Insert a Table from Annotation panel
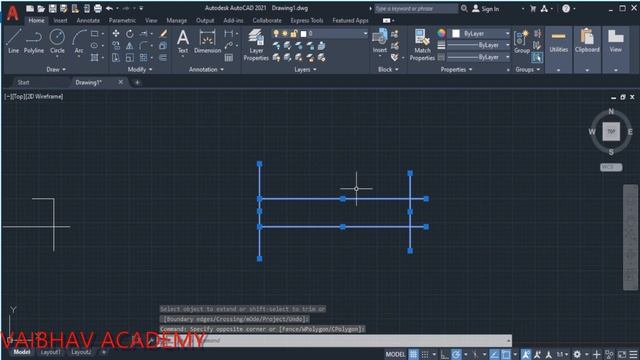The width and height of the screenshot is (640, 360). click(229, 58)
